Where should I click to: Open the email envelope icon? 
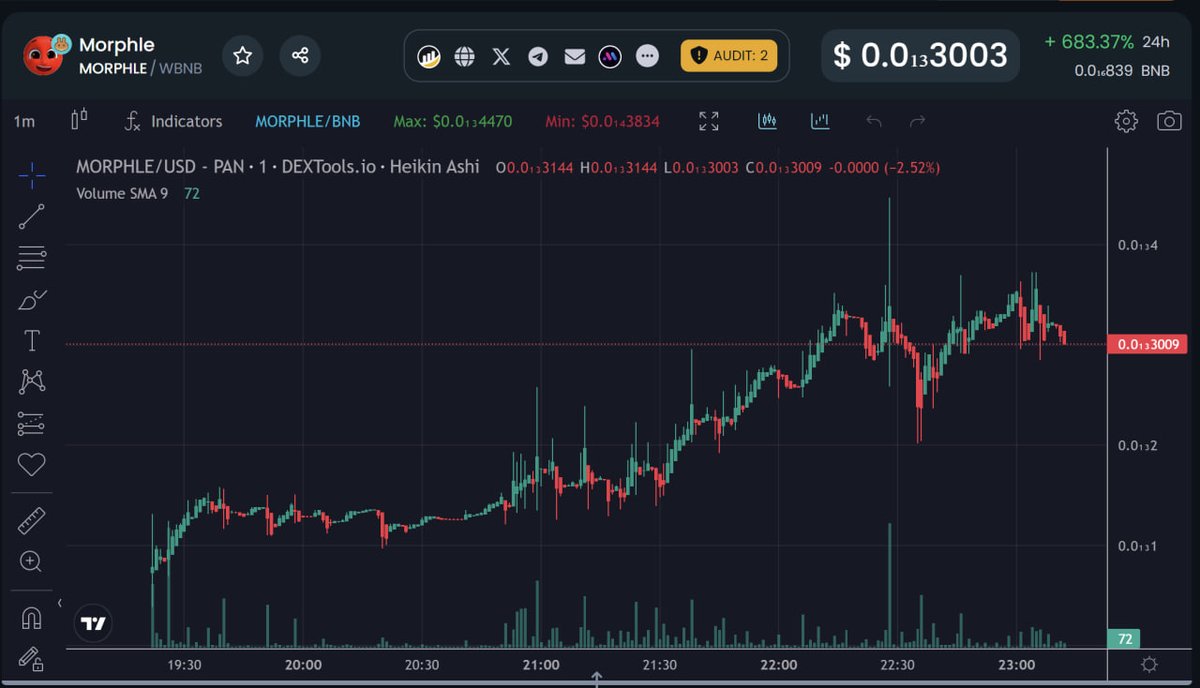pyautogui.click(x=574, y=56)
